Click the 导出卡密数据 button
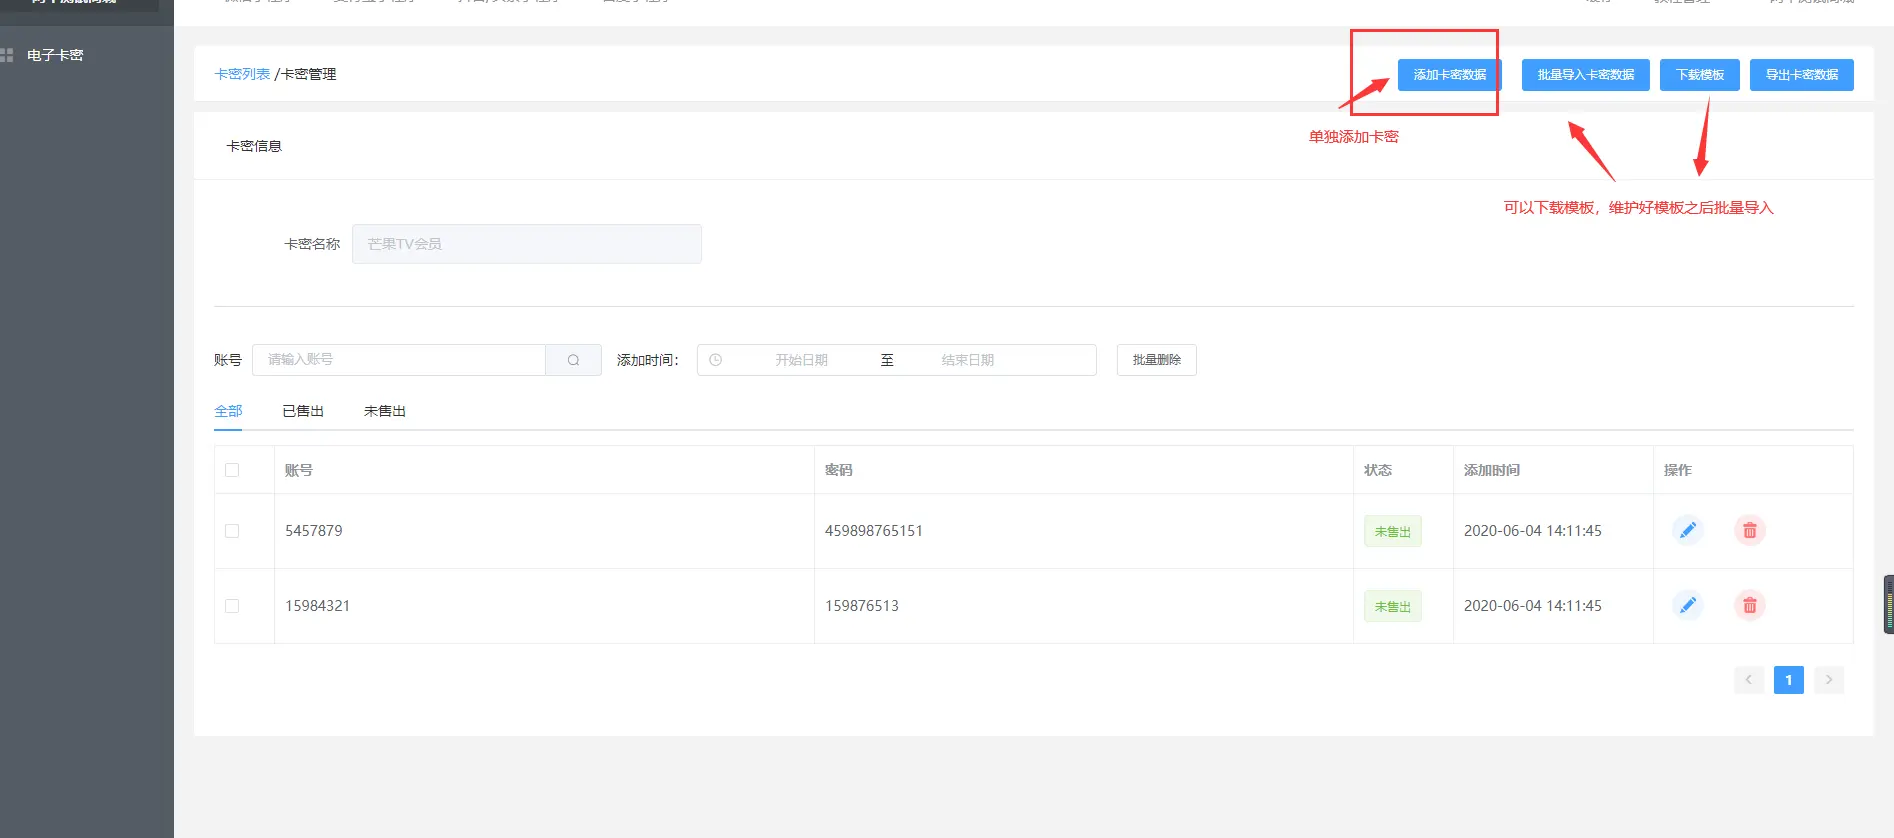The image size is (1894, 838). 1802,75
